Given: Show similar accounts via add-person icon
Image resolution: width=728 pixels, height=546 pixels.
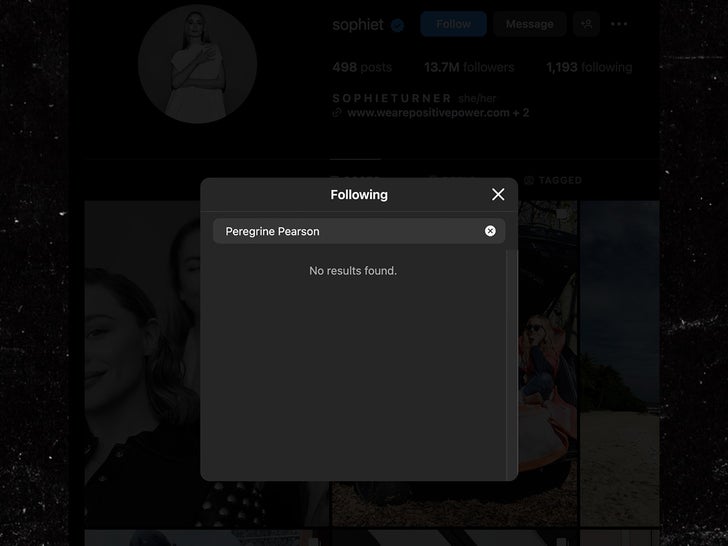Looking at the screenshot, I should 587,24.
